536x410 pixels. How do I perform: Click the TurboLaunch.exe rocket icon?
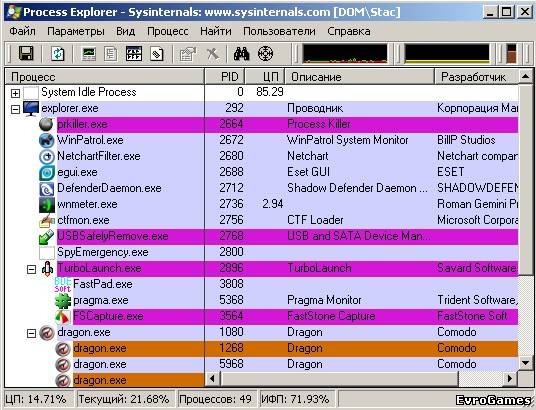point(47,268)
